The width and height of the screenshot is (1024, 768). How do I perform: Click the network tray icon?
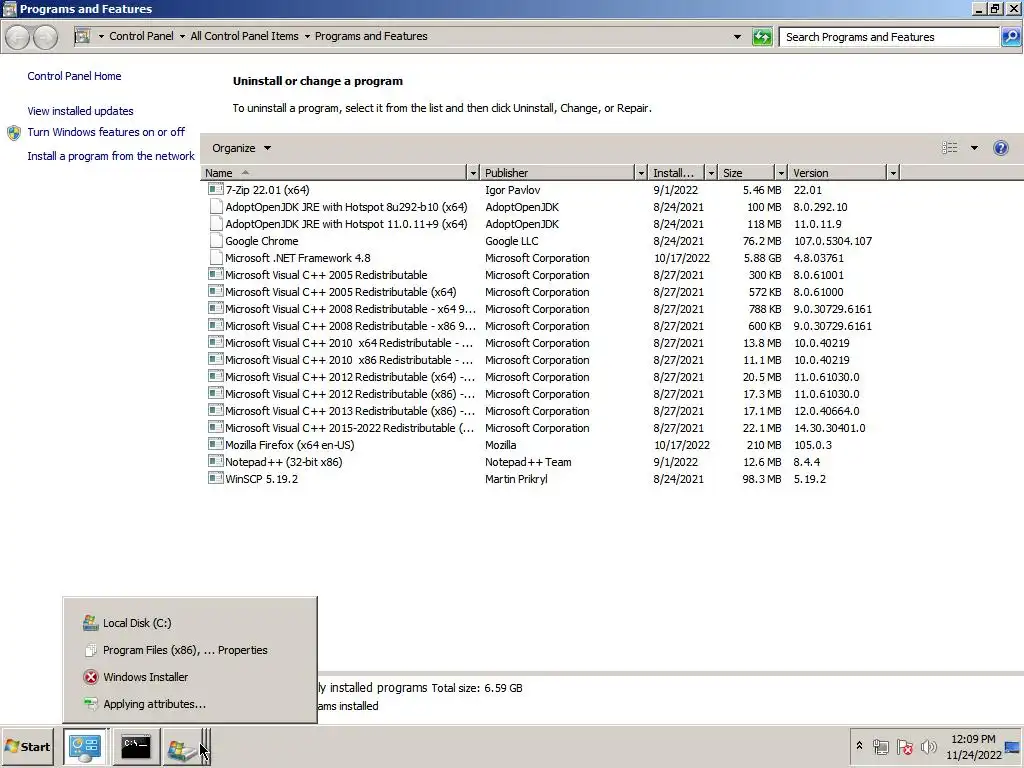[x=880, y=746]
